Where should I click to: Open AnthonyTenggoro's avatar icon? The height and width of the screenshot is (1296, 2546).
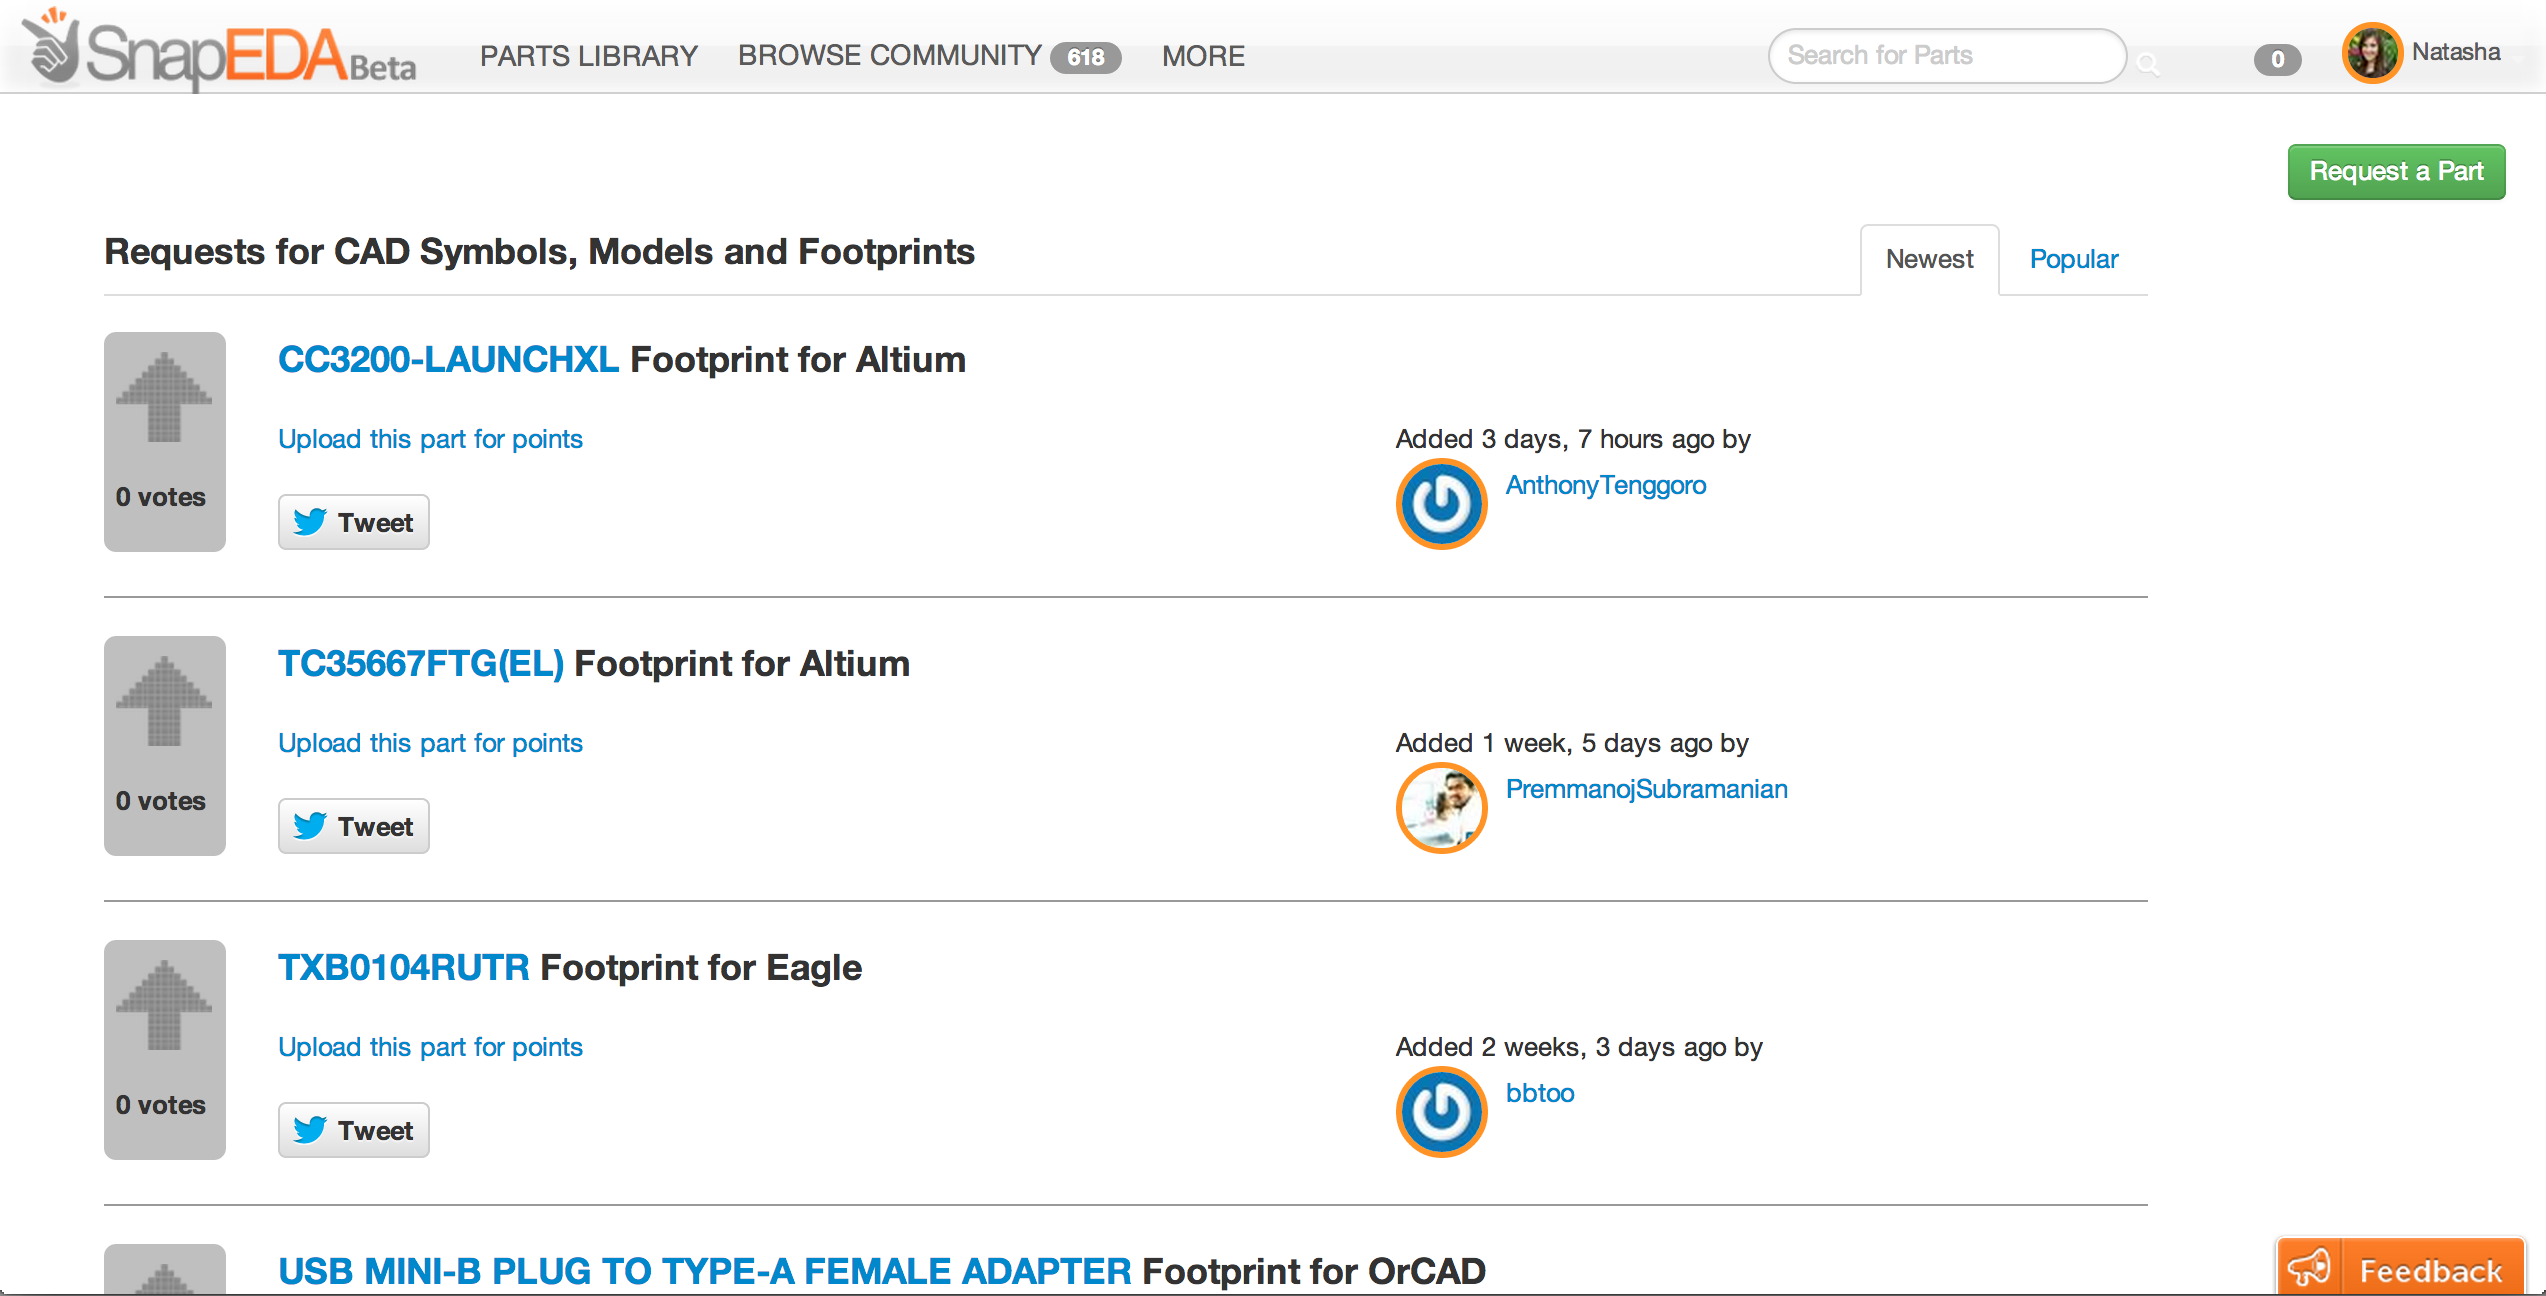tap(1441, 504)
